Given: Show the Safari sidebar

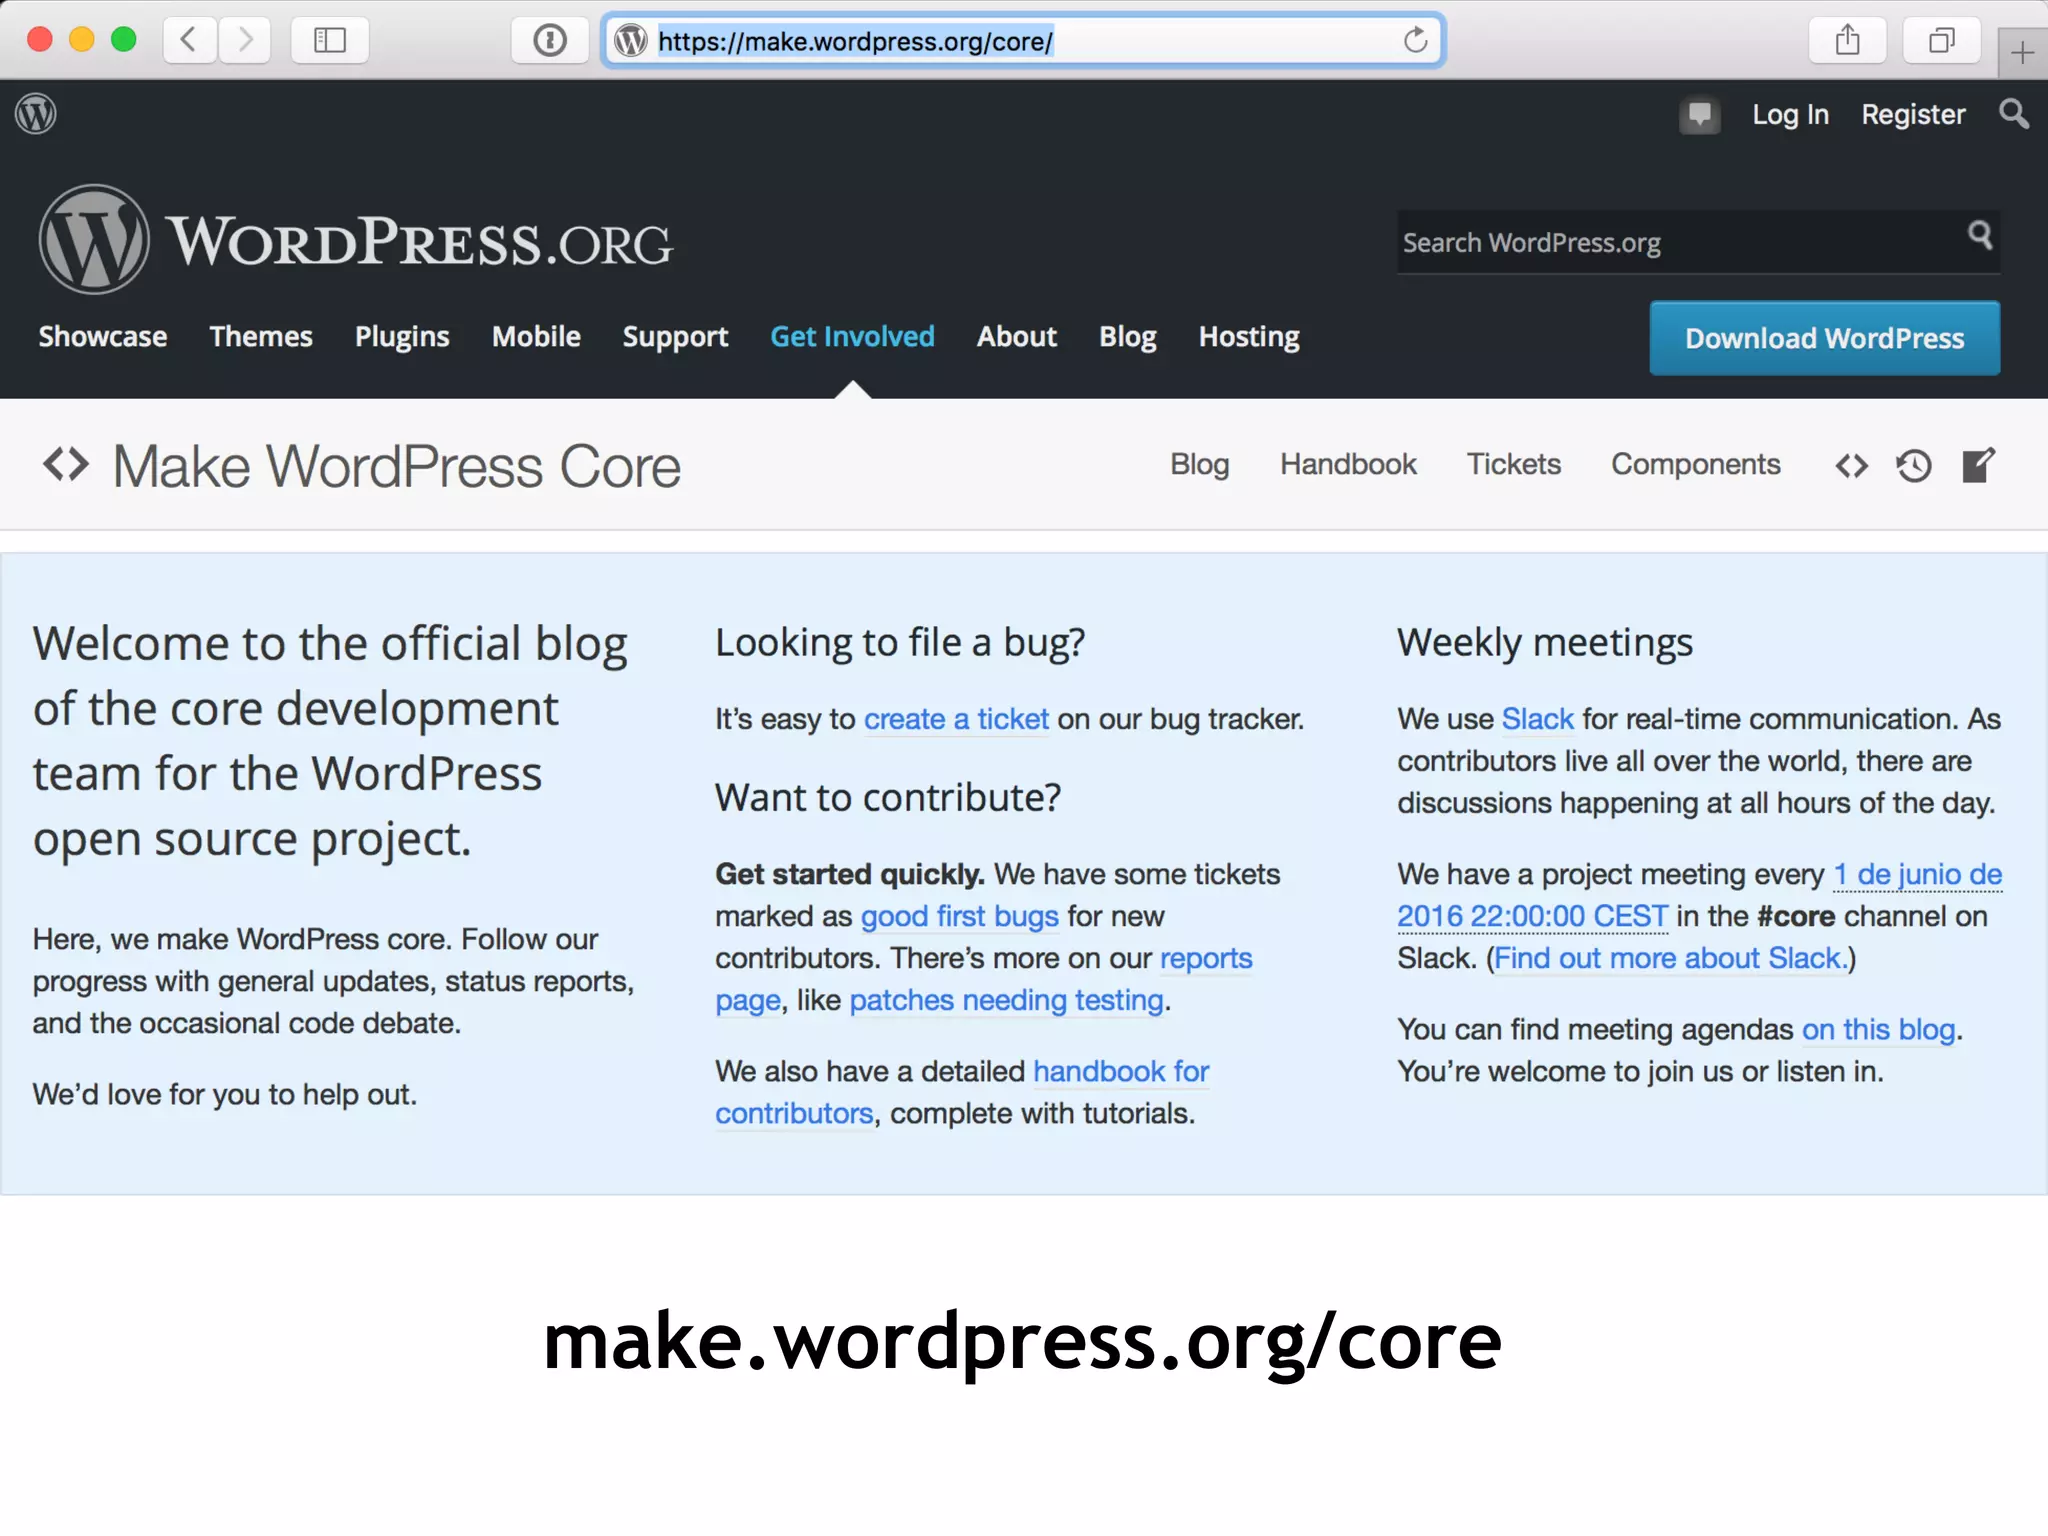Looking at the screenshot, I should [330, 40].
